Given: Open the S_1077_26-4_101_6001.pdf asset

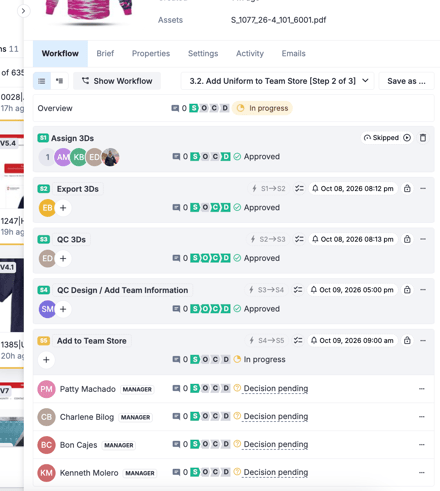Looking at the screenshot, I should coord(279,20).
